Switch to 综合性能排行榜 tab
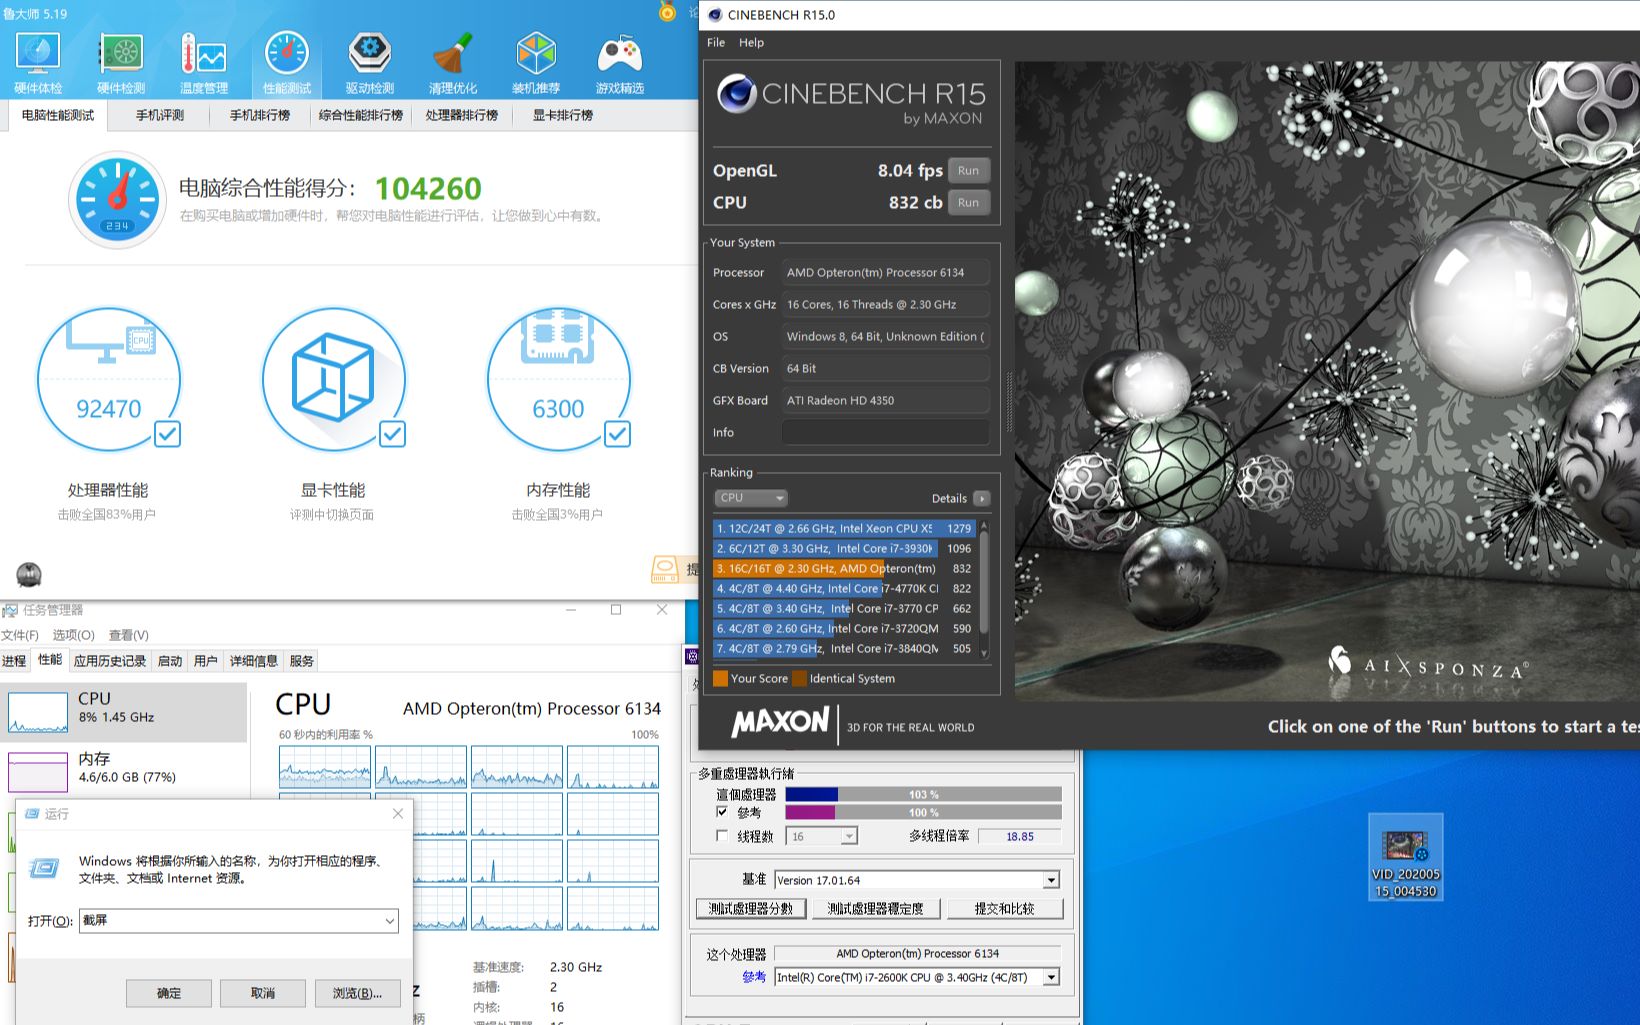This screenshot has height=1025, width=1640. pos(361,116)
